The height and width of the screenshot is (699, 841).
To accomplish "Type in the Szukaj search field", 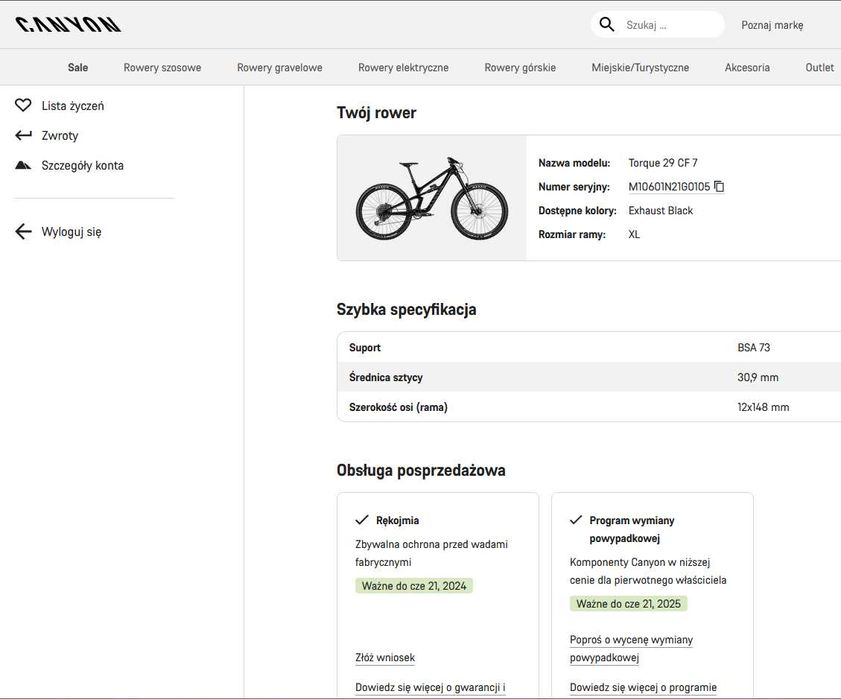I will [x=668, y=25].
